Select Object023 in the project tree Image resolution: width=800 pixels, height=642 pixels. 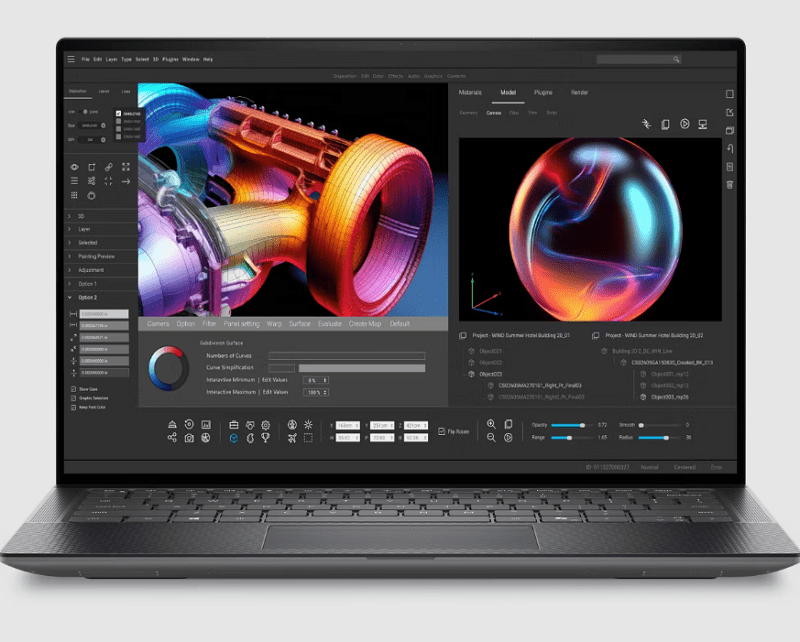pos(490,374)
